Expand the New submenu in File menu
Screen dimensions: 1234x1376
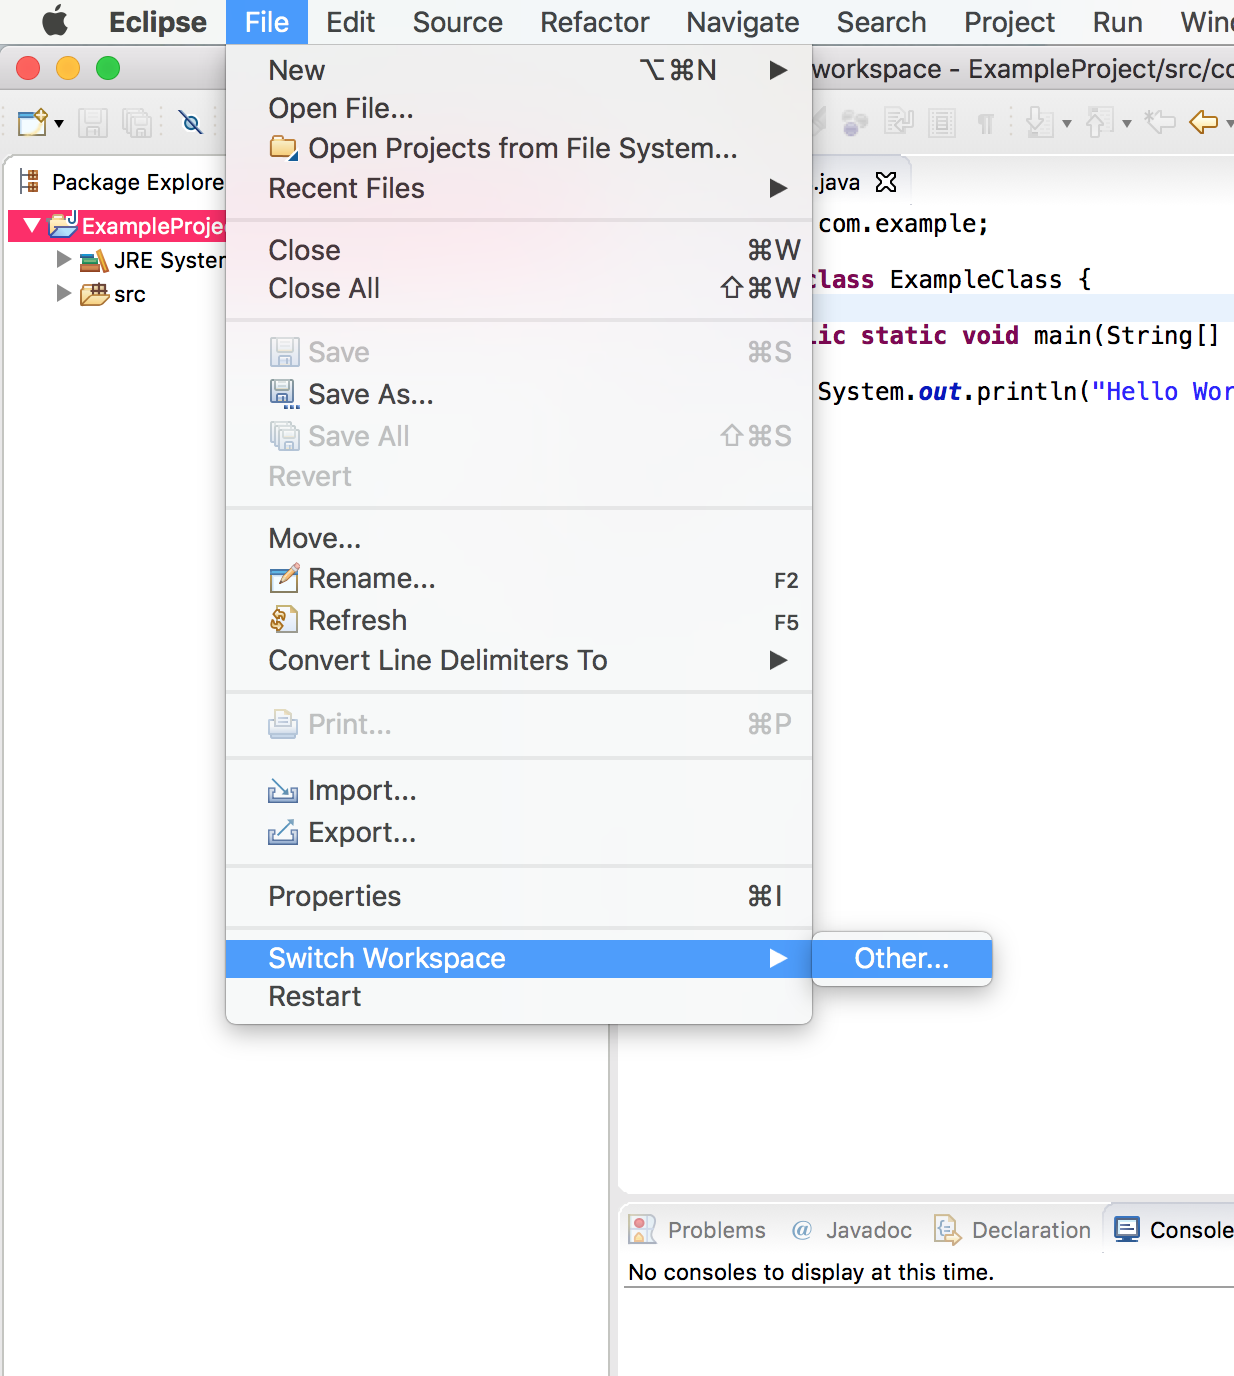pos(519,70)
